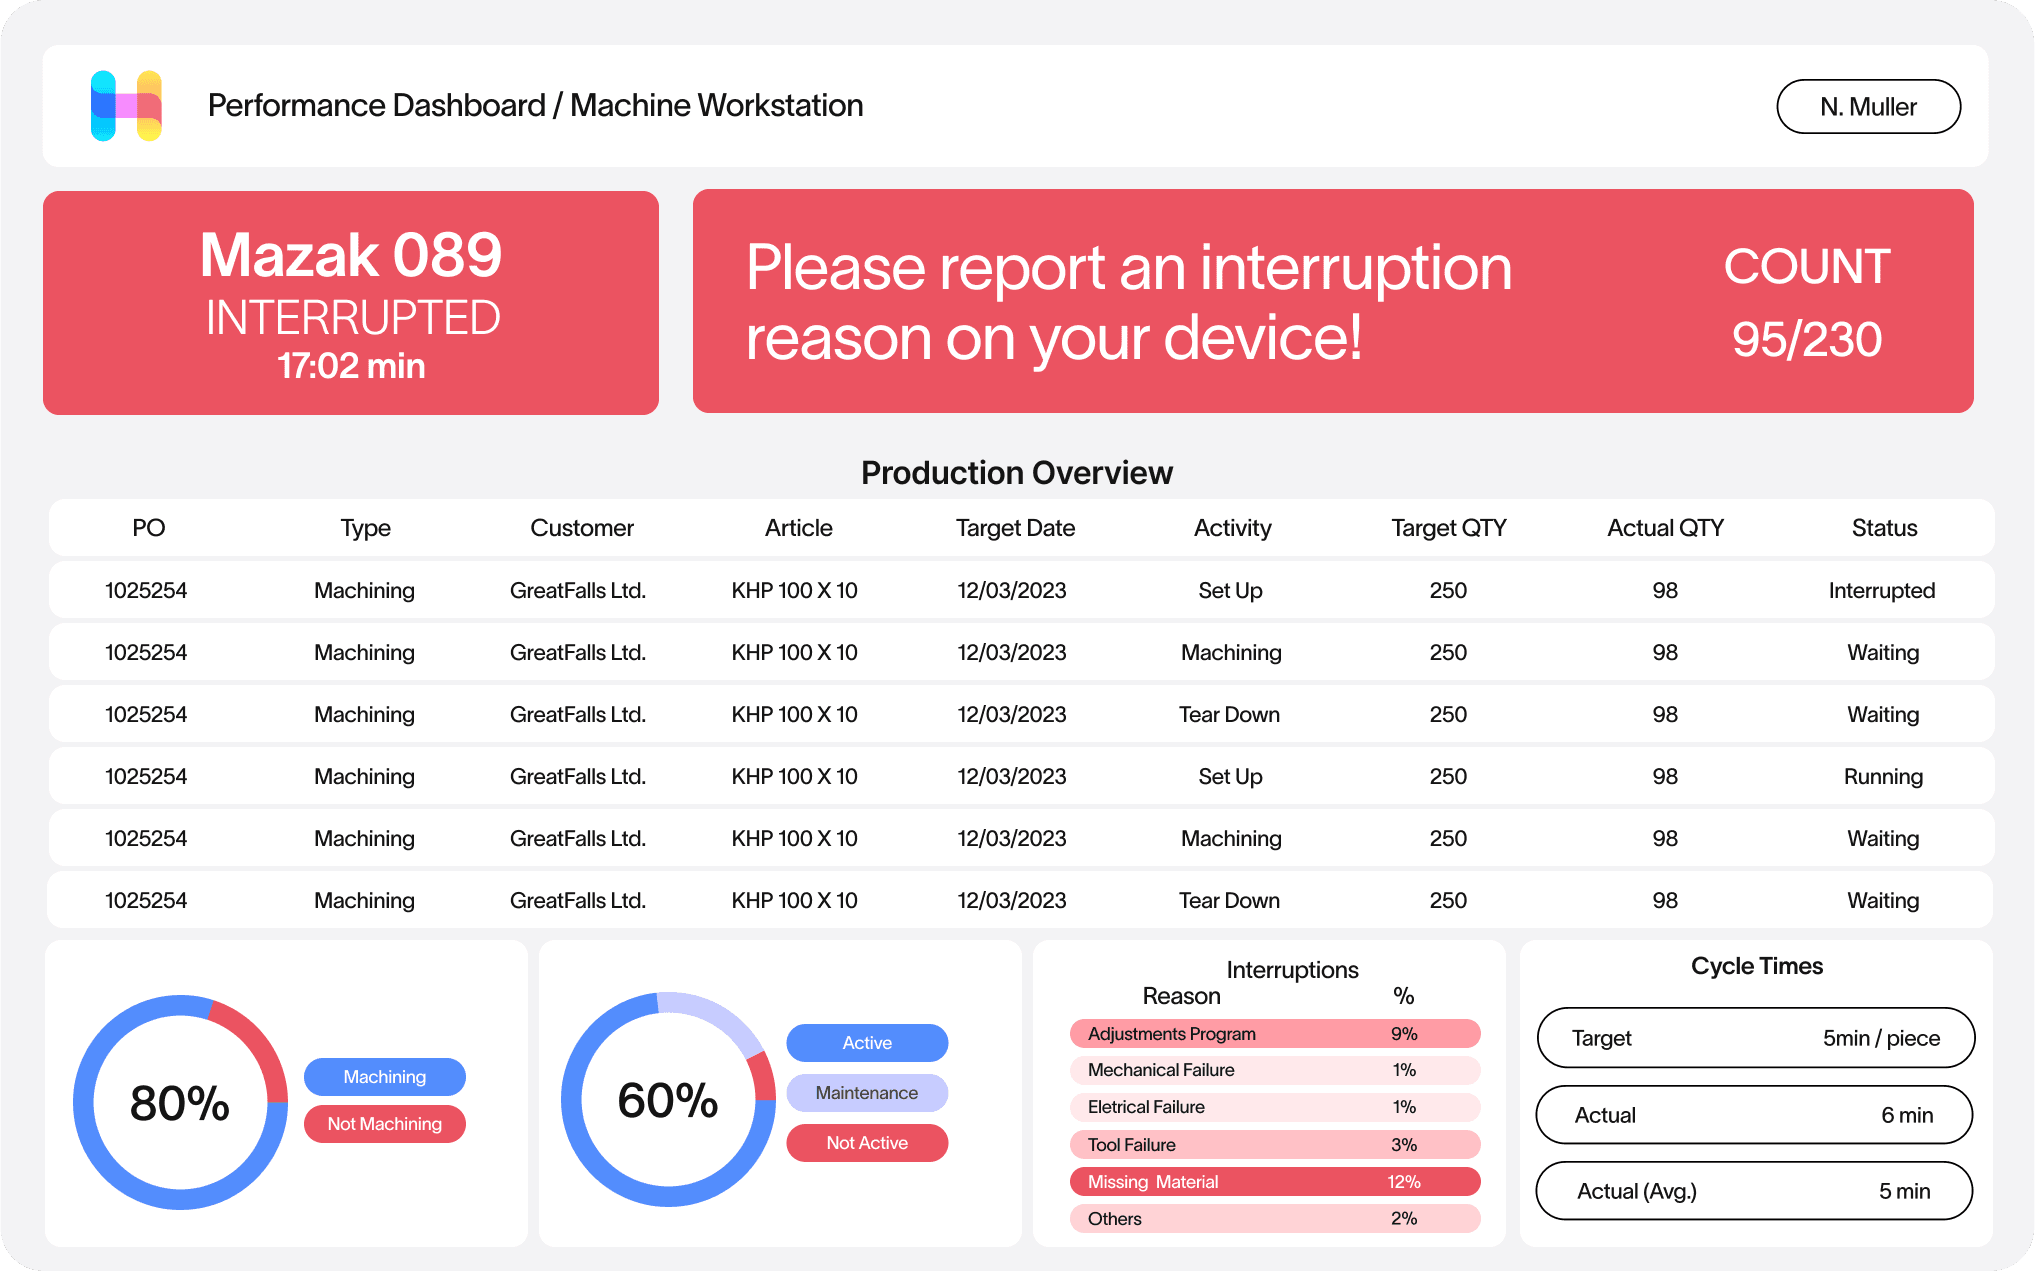Click the Not Active legend icon in chart
This screenshot has height=1271, width=2035.
(865, 1142)
